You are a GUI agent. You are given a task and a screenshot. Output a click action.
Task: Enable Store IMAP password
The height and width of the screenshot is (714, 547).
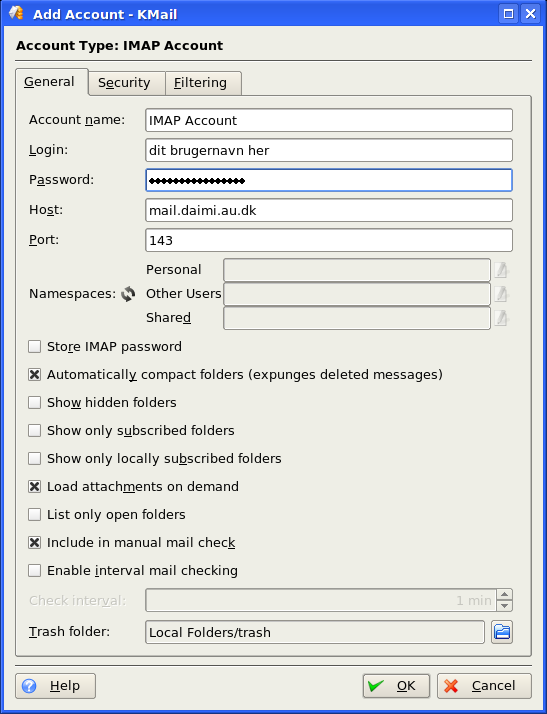pos(35,347)
